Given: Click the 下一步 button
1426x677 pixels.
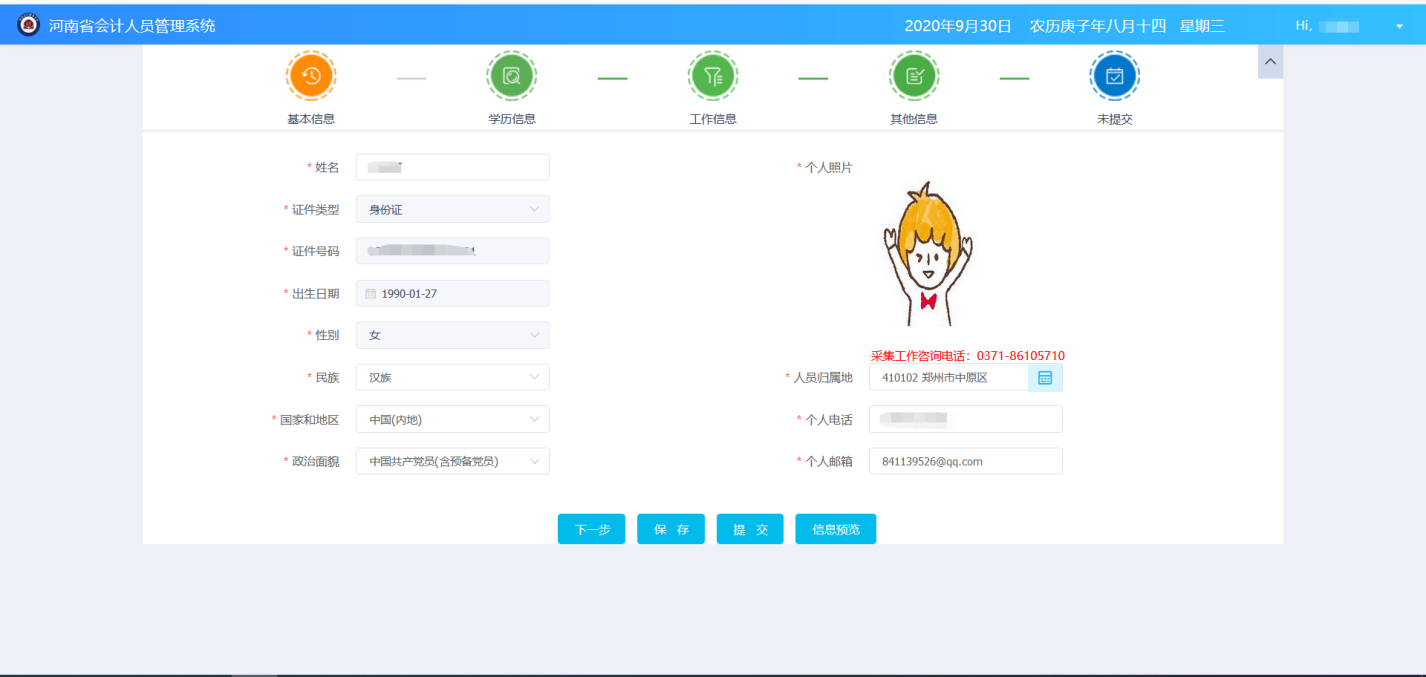Looking at the screenshot, I should click(x=591, y=528).
